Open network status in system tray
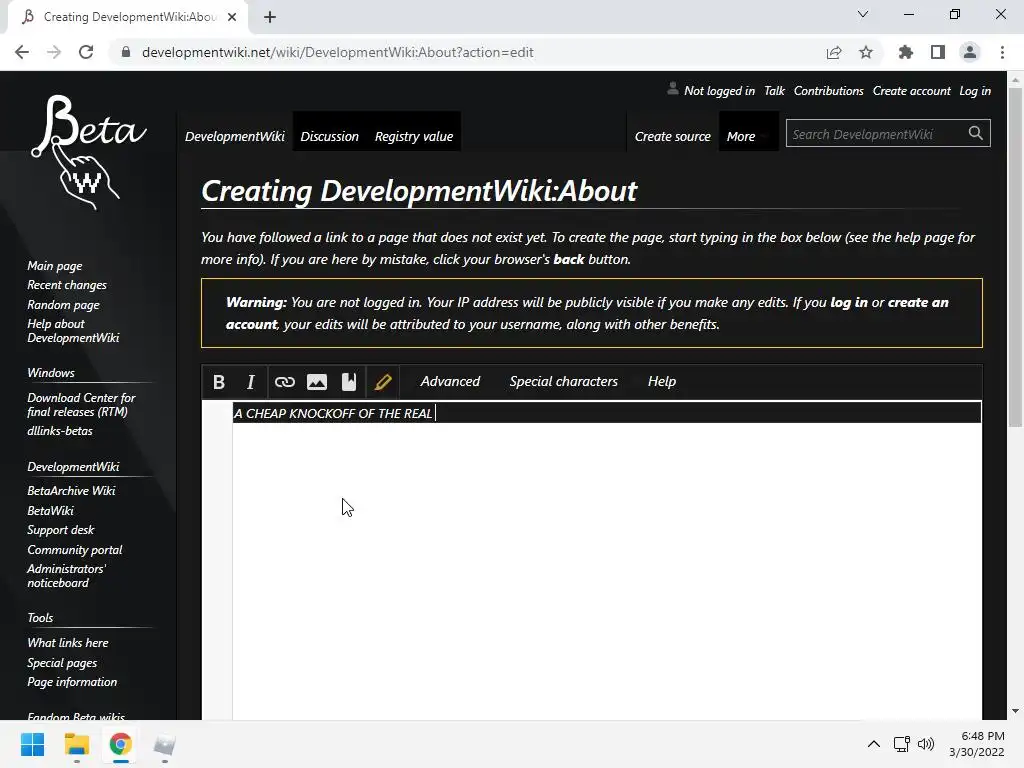The height and width of the screenshot is (768, 1024). tap(902, 744)
